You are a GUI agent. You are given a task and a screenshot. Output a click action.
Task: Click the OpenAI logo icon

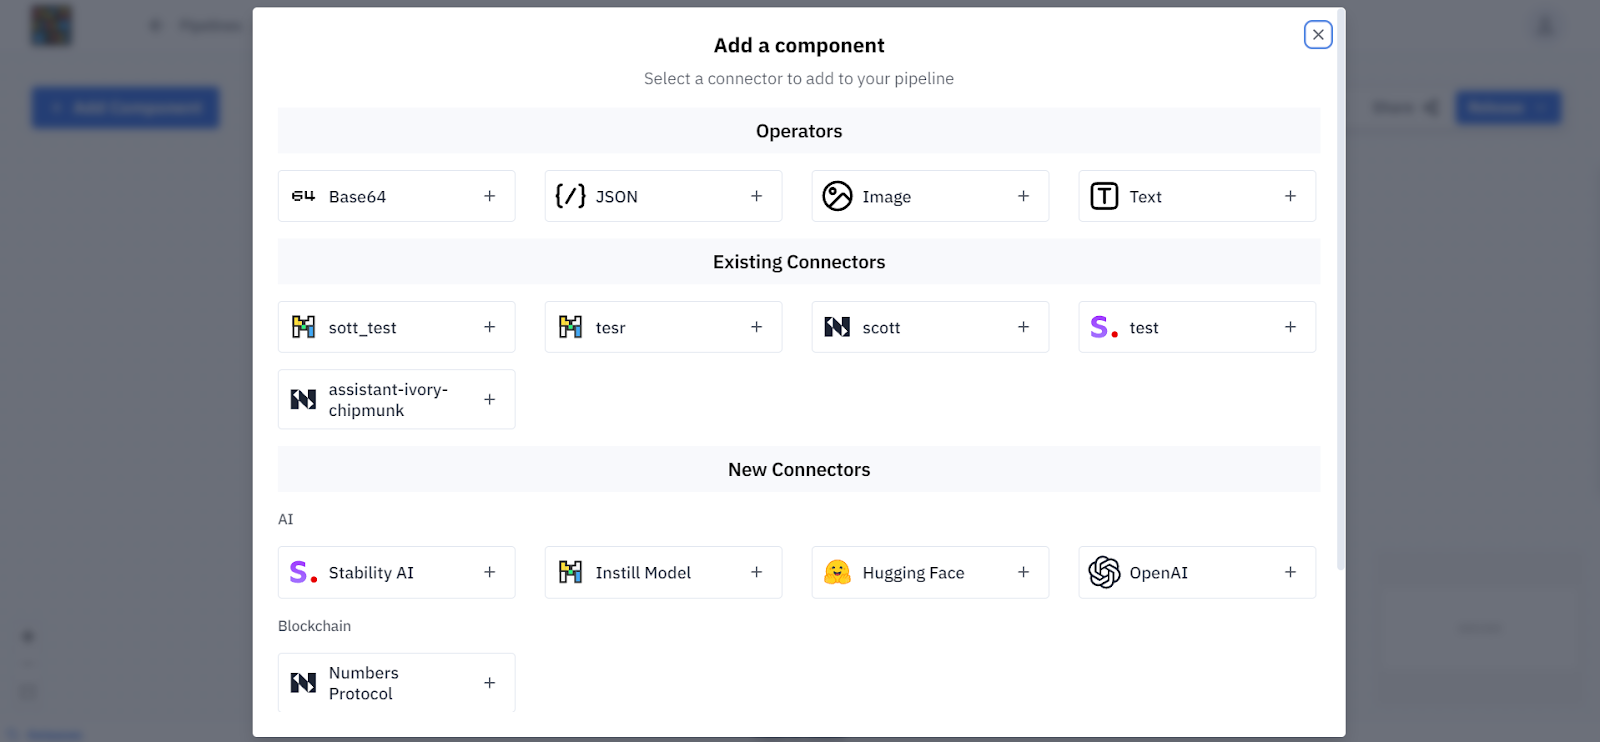1104,572
